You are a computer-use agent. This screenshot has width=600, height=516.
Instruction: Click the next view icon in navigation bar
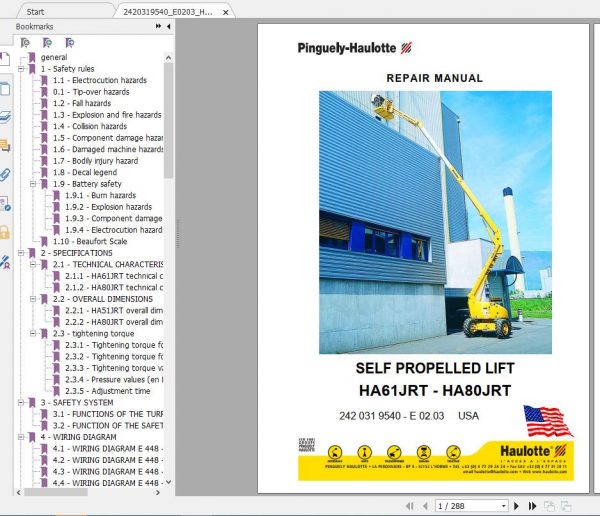(x=566, y=506)
